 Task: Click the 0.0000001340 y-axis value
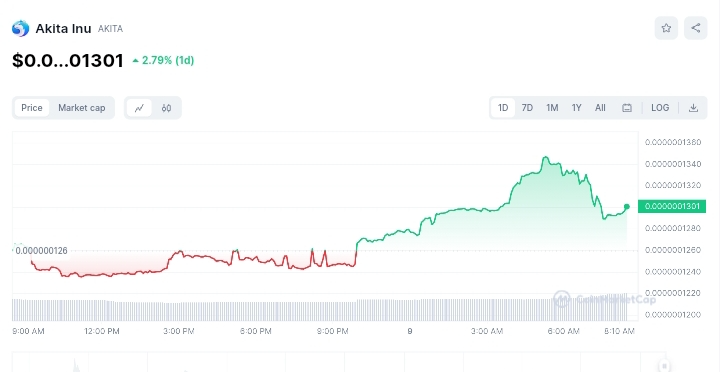pyautogui.click(x=673, y=164)
